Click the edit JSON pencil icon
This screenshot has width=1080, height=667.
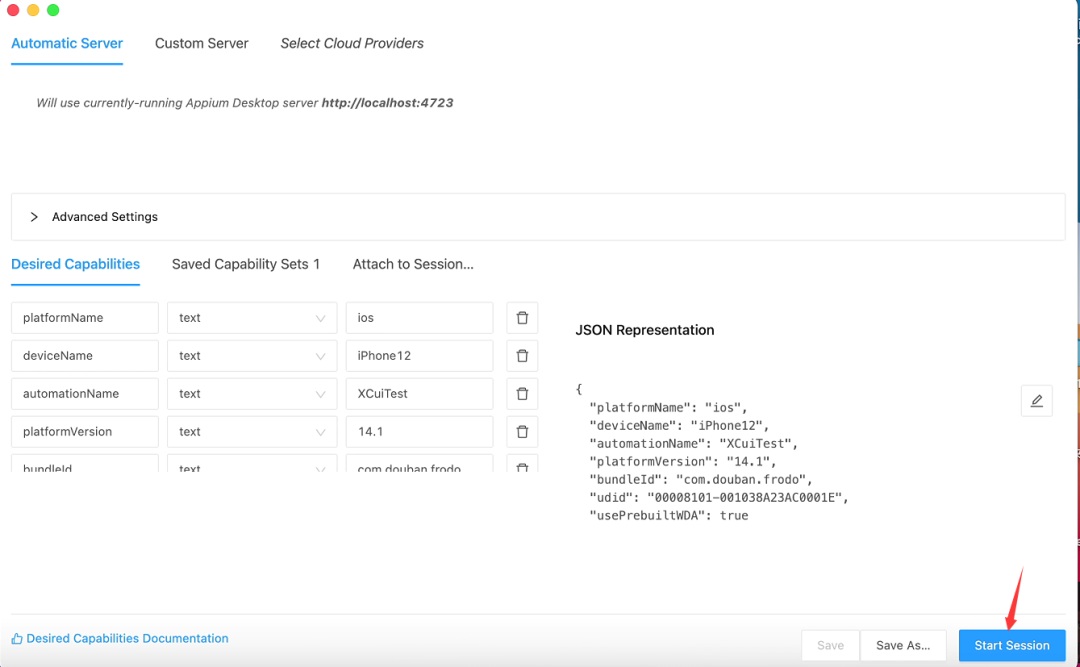(x=1036, y=401)
